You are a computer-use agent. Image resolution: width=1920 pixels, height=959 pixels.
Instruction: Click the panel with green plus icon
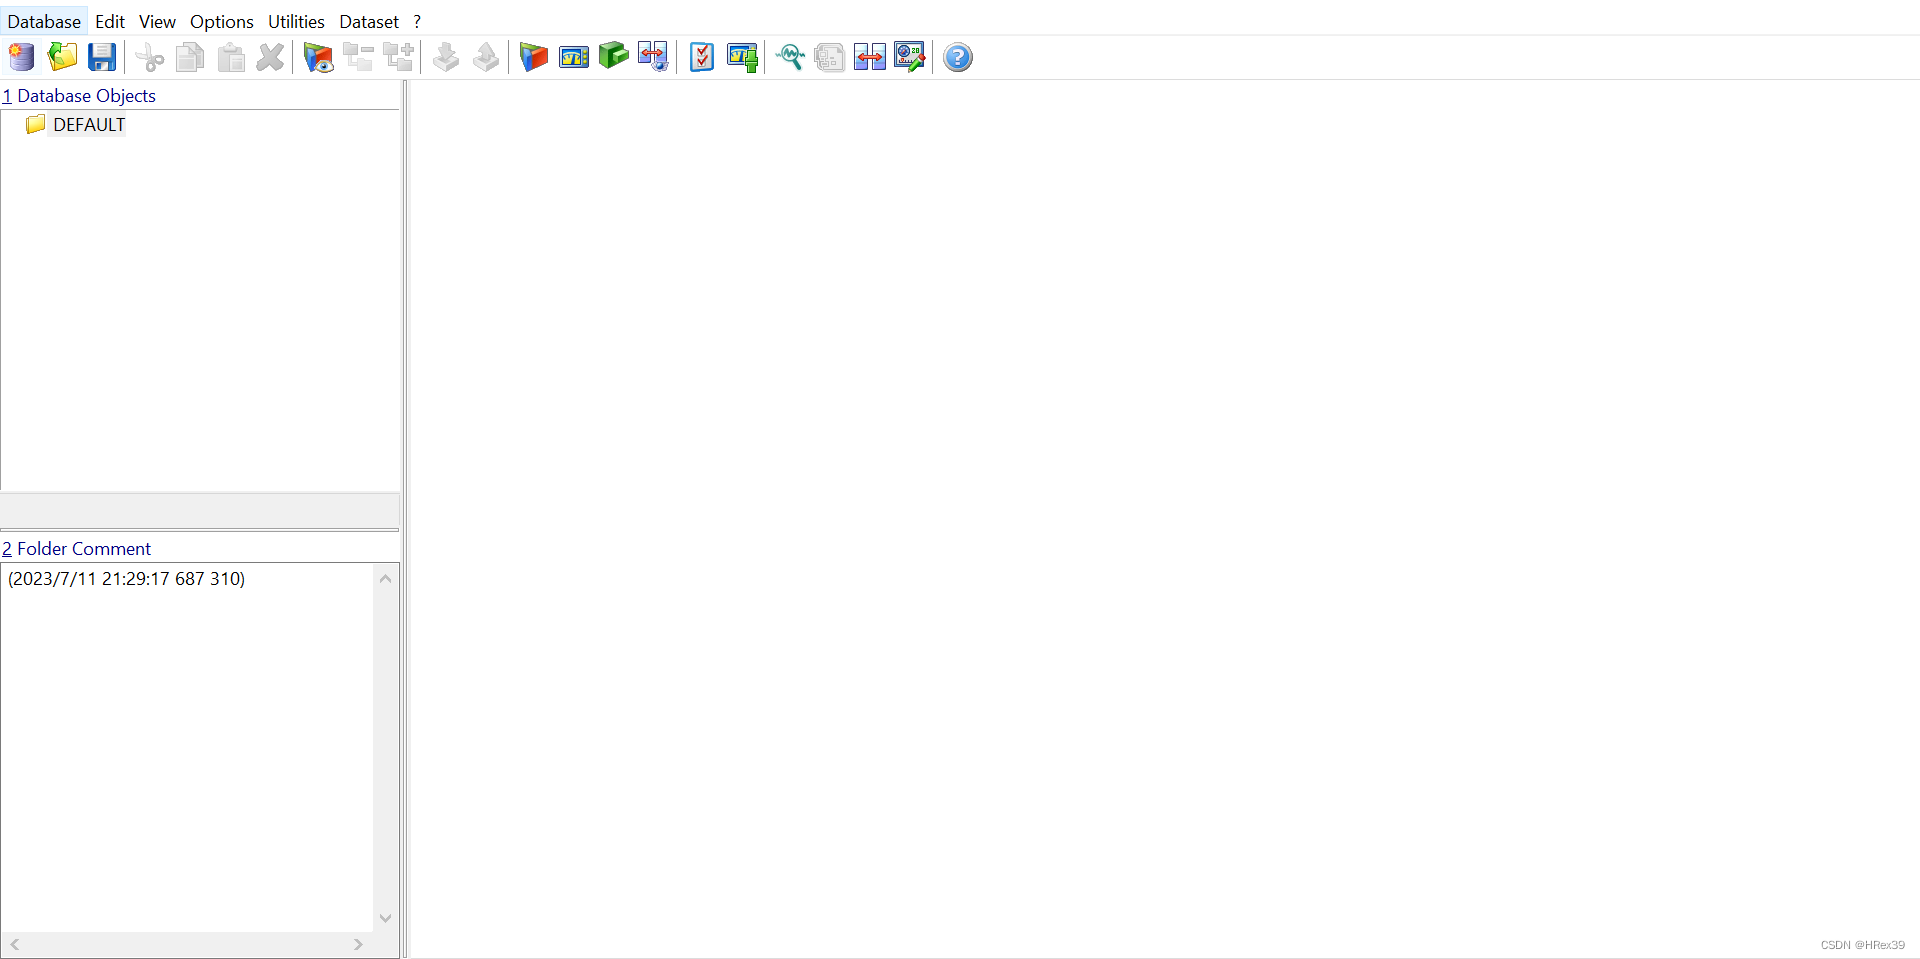(x=742, y=57)
